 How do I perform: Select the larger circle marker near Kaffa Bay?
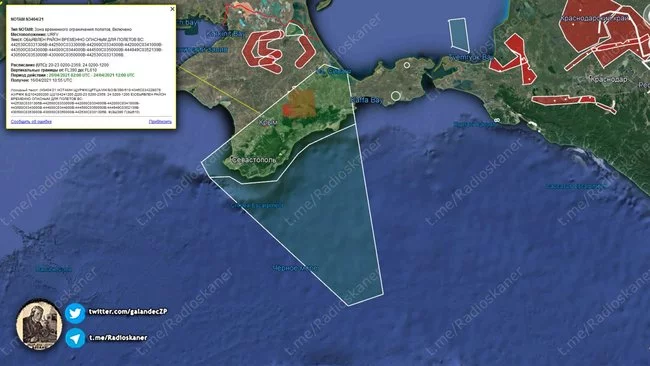pos(396,96)
